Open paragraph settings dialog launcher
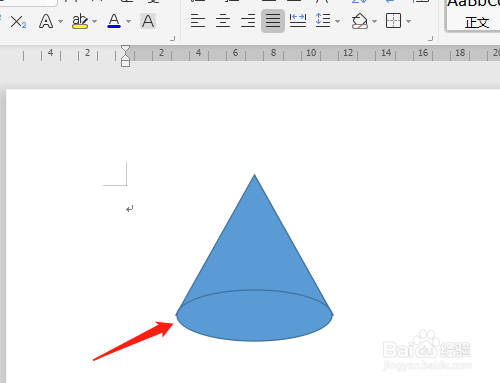This screenshot has width=500, height=383. point(430,38)
